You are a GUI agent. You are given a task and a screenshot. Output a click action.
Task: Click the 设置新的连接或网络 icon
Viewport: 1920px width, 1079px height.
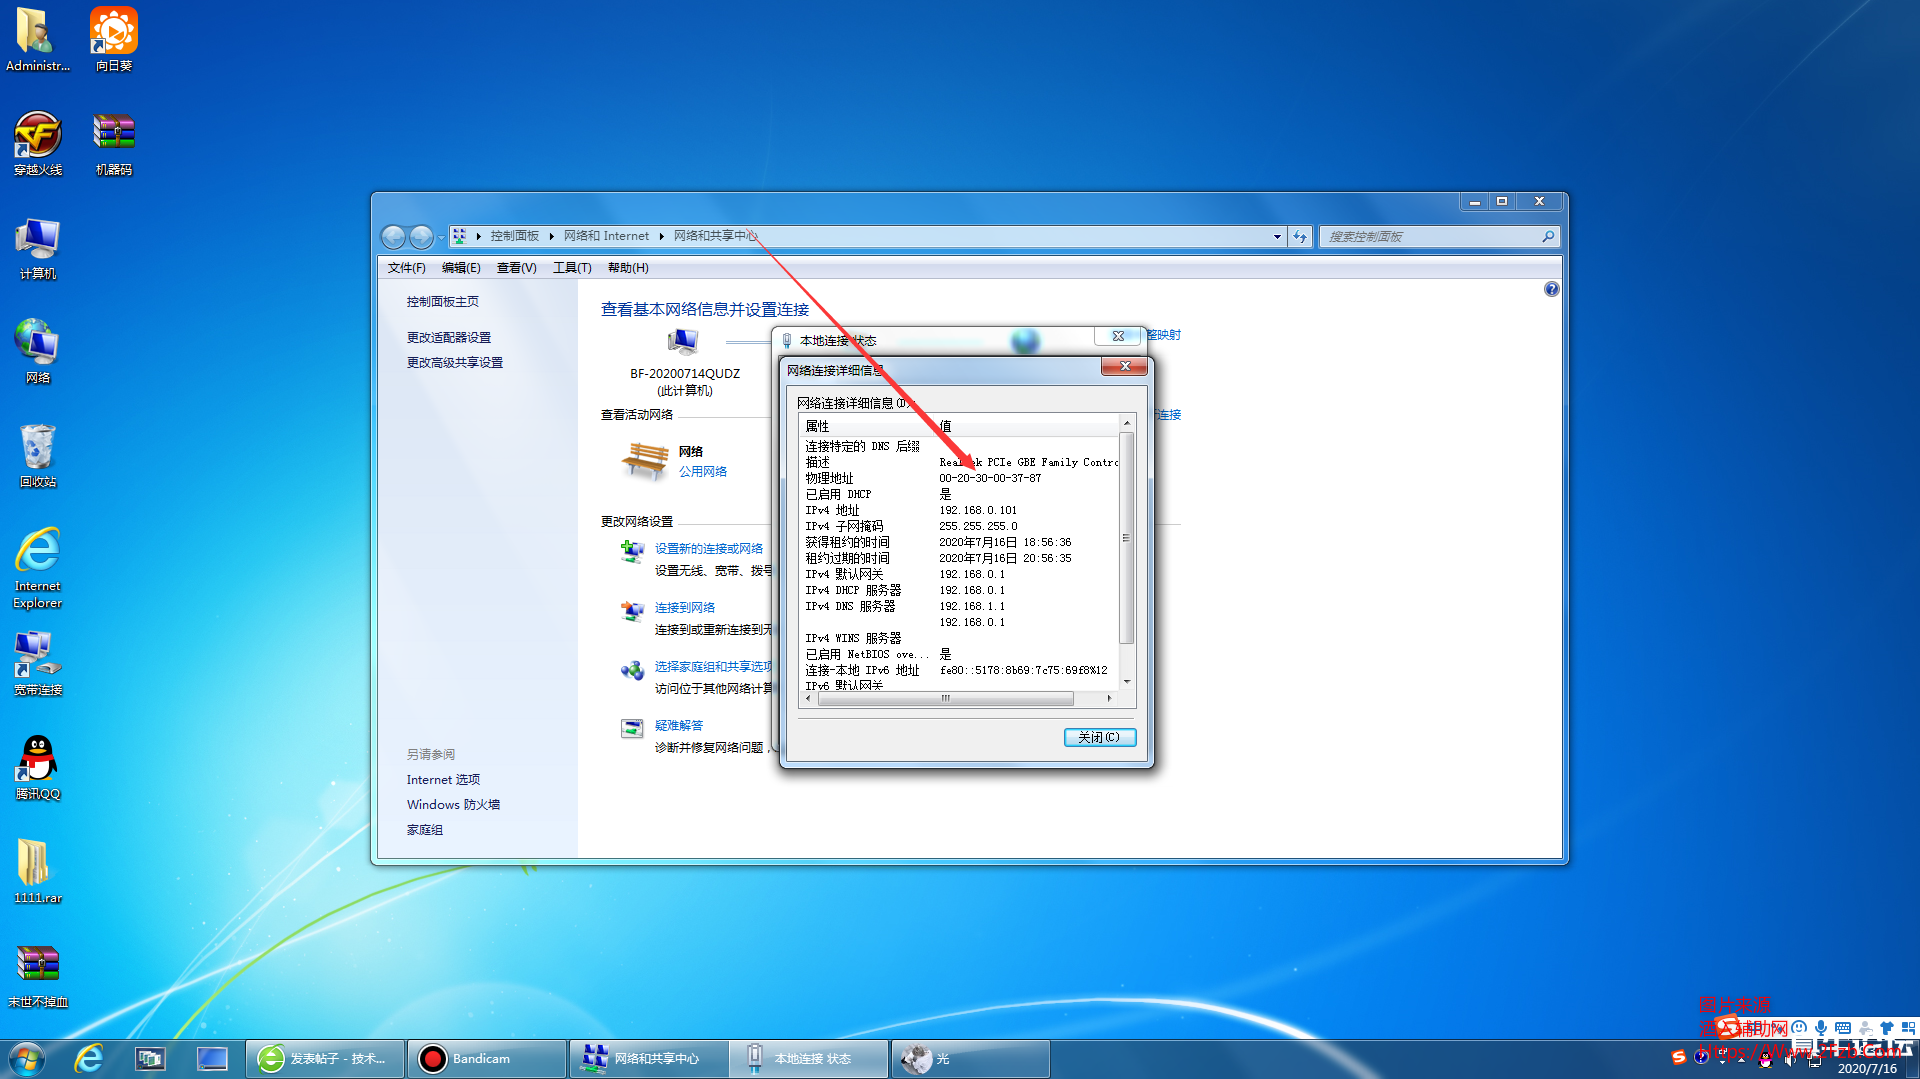point(632,551)
